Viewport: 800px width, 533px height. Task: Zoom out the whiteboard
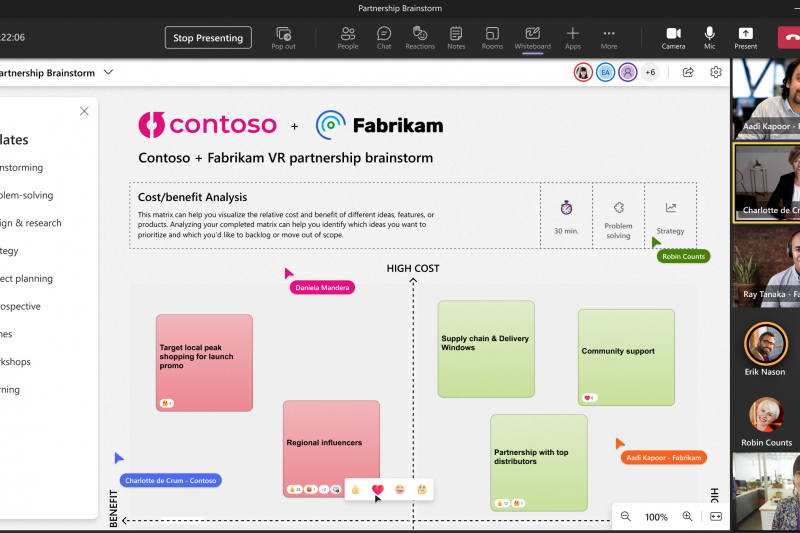(x=626, y=516)
